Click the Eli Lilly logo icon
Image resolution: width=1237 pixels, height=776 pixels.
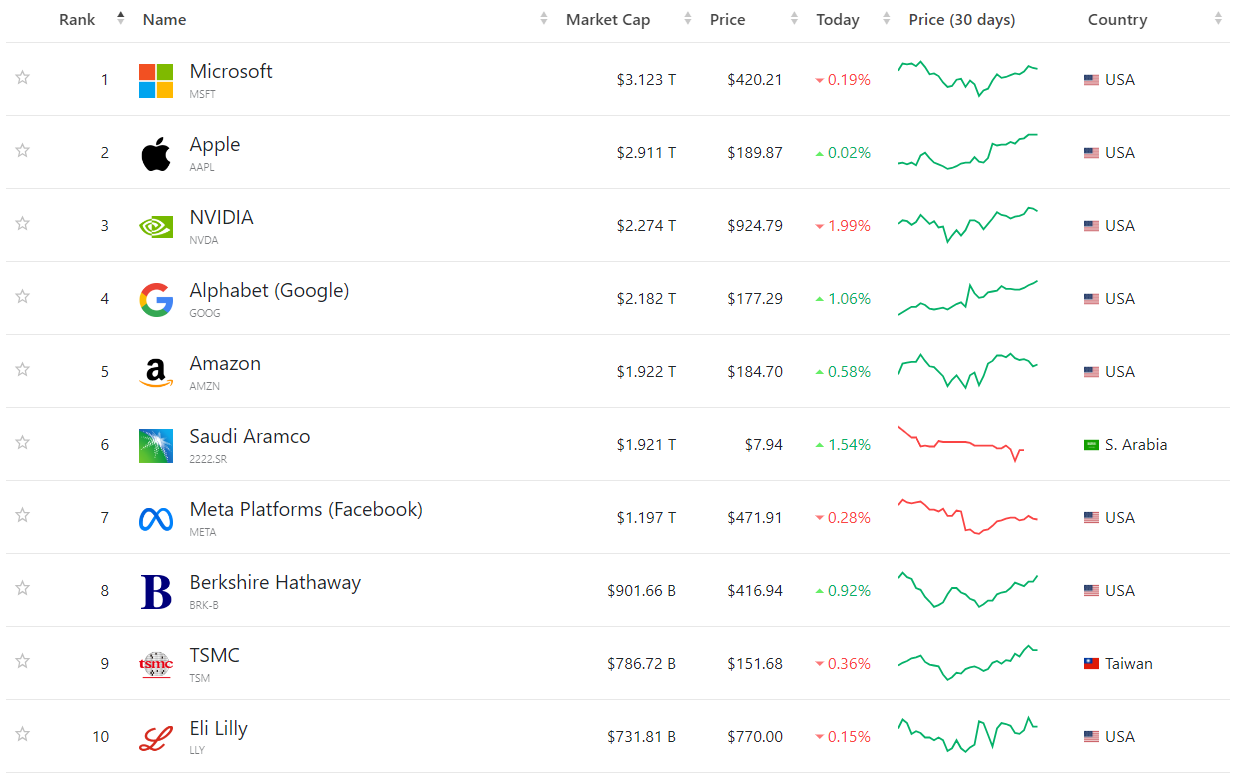coord(156,738)
